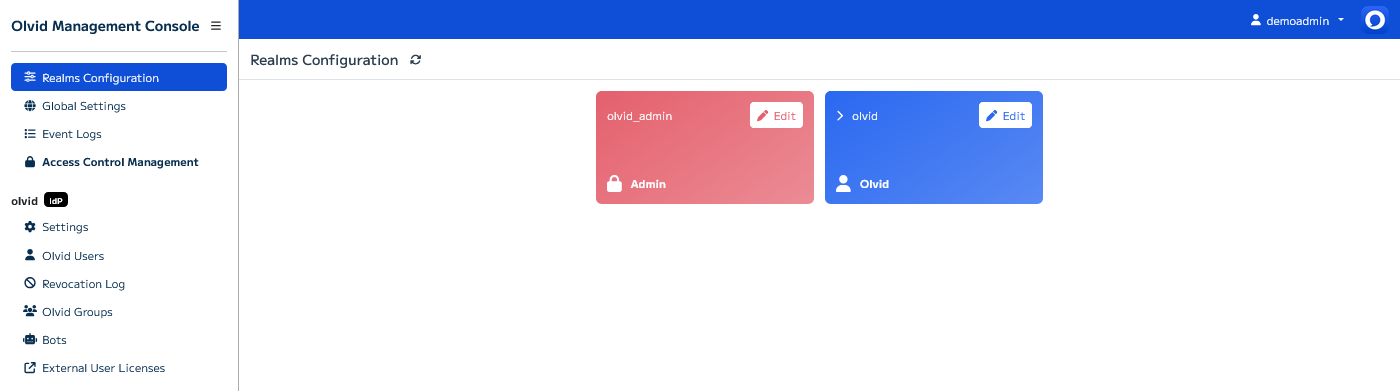Viewport: 1400px width, 391px height.
Task: Click the external link icon of External User Licenses
Action: pyautogui.click(x=30, y=368)
